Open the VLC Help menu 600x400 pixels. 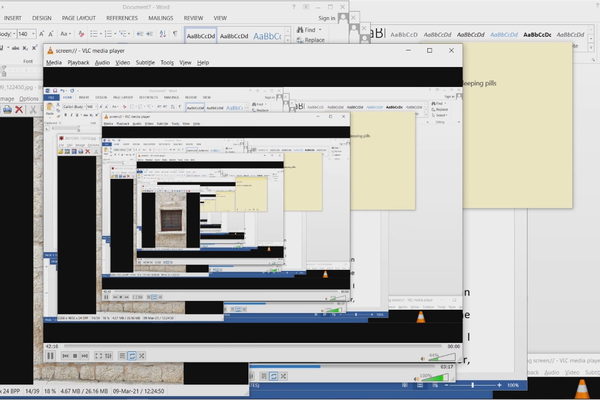click(203, 62)
